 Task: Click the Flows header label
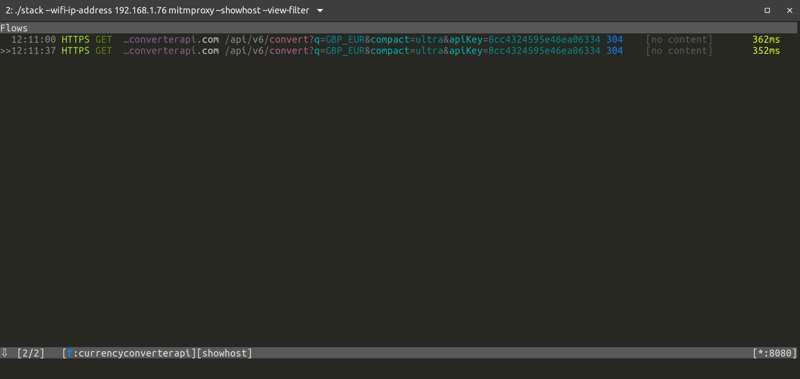[14, 28]
